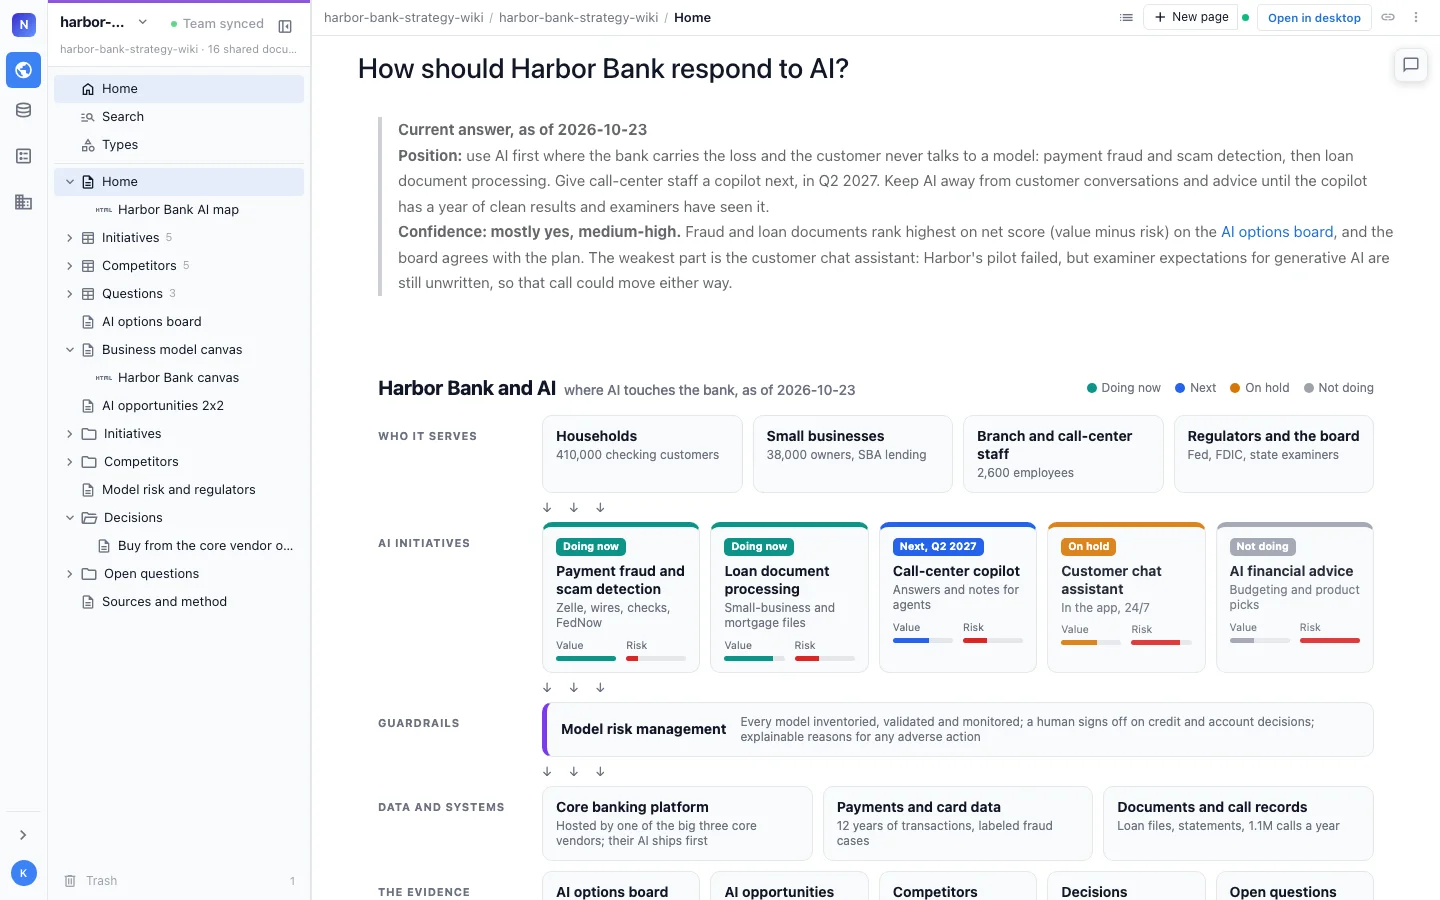Click the Call-center copilot card
The height and width of the screenshot is (900, 1440).
click(958, 597)
